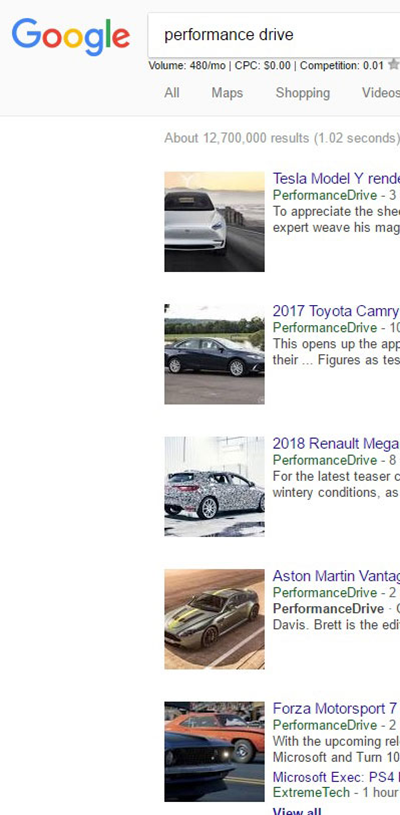This screenshot has height=815, width=400.
Task: Open the Tesla Model Y article link
Action: tap(336, 179)
